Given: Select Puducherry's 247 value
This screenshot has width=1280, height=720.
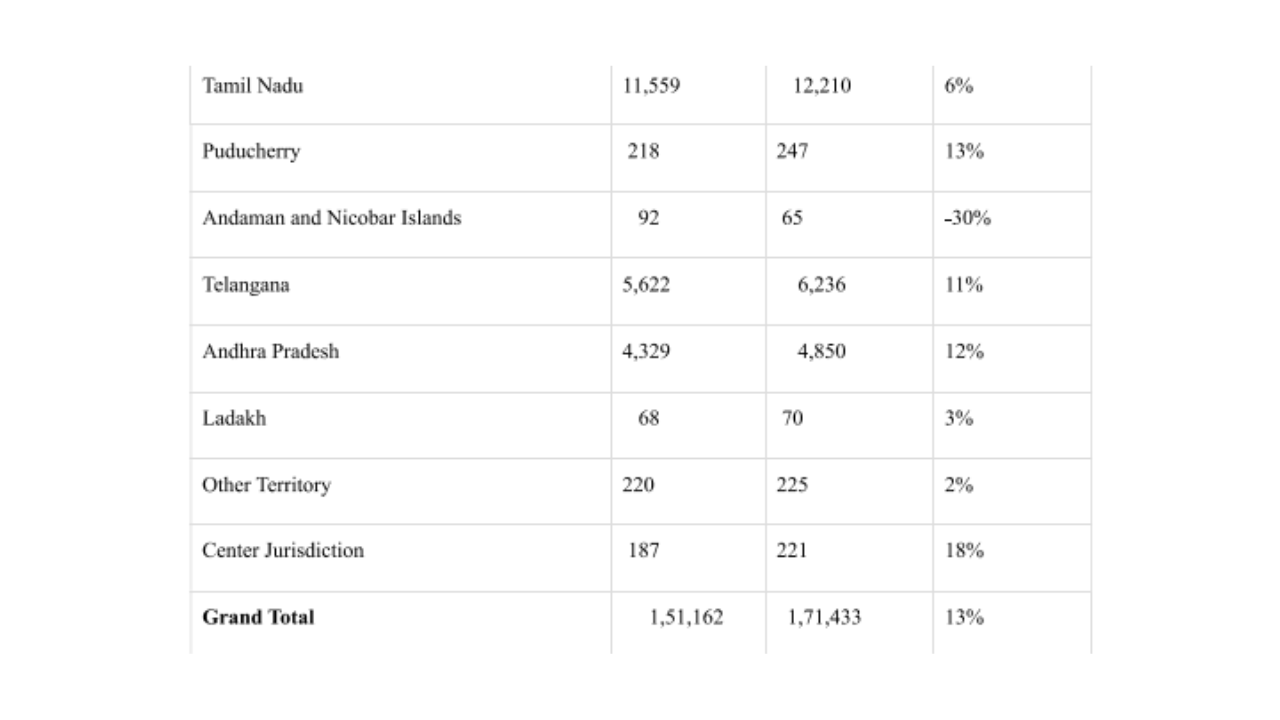Looking at the screenshot, I should click(792, 152).
